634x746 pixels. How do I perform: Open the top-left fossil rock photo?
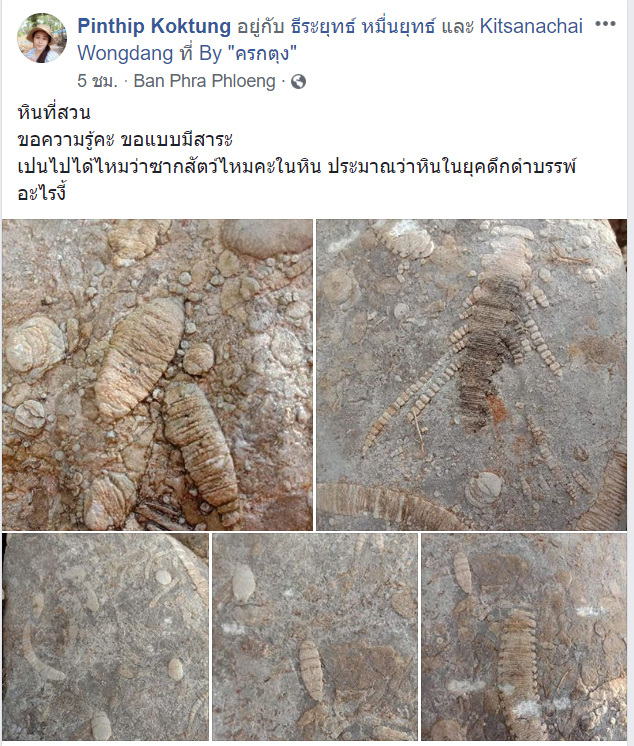click(x=157, y=374)
